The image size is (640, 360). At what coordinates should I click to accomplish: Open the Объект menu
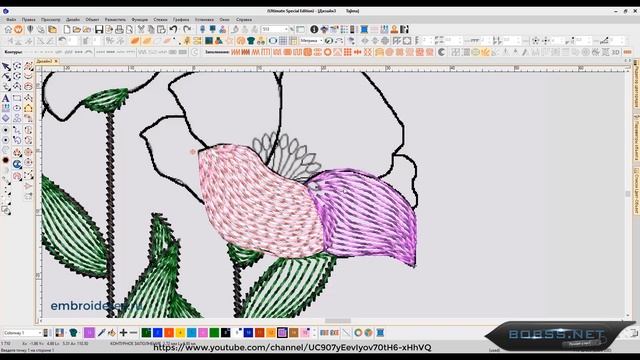(x=92, y=20)
